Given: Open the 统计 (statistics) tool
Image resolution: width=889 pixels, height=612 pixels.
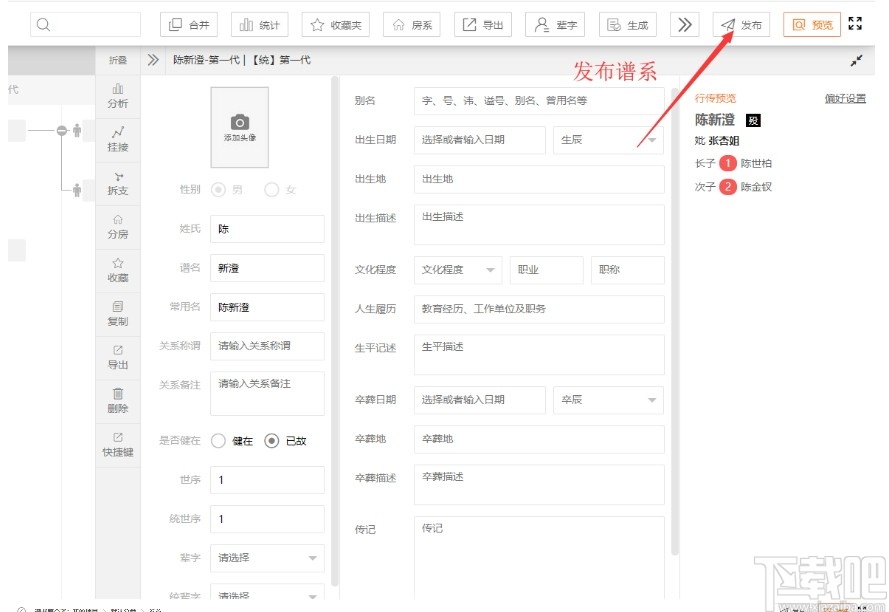Looking at the screenshot, I should pos(259,24).
